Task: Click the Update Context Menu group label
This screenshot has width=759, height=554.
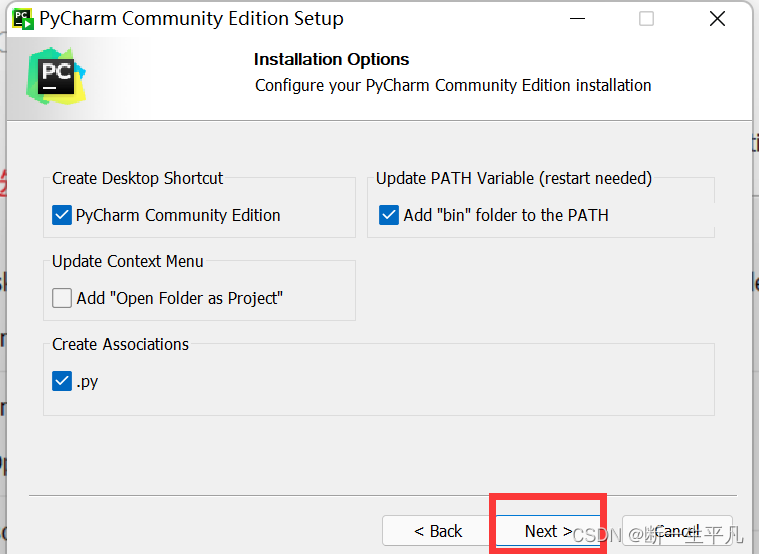Action: tap(128, 262)
